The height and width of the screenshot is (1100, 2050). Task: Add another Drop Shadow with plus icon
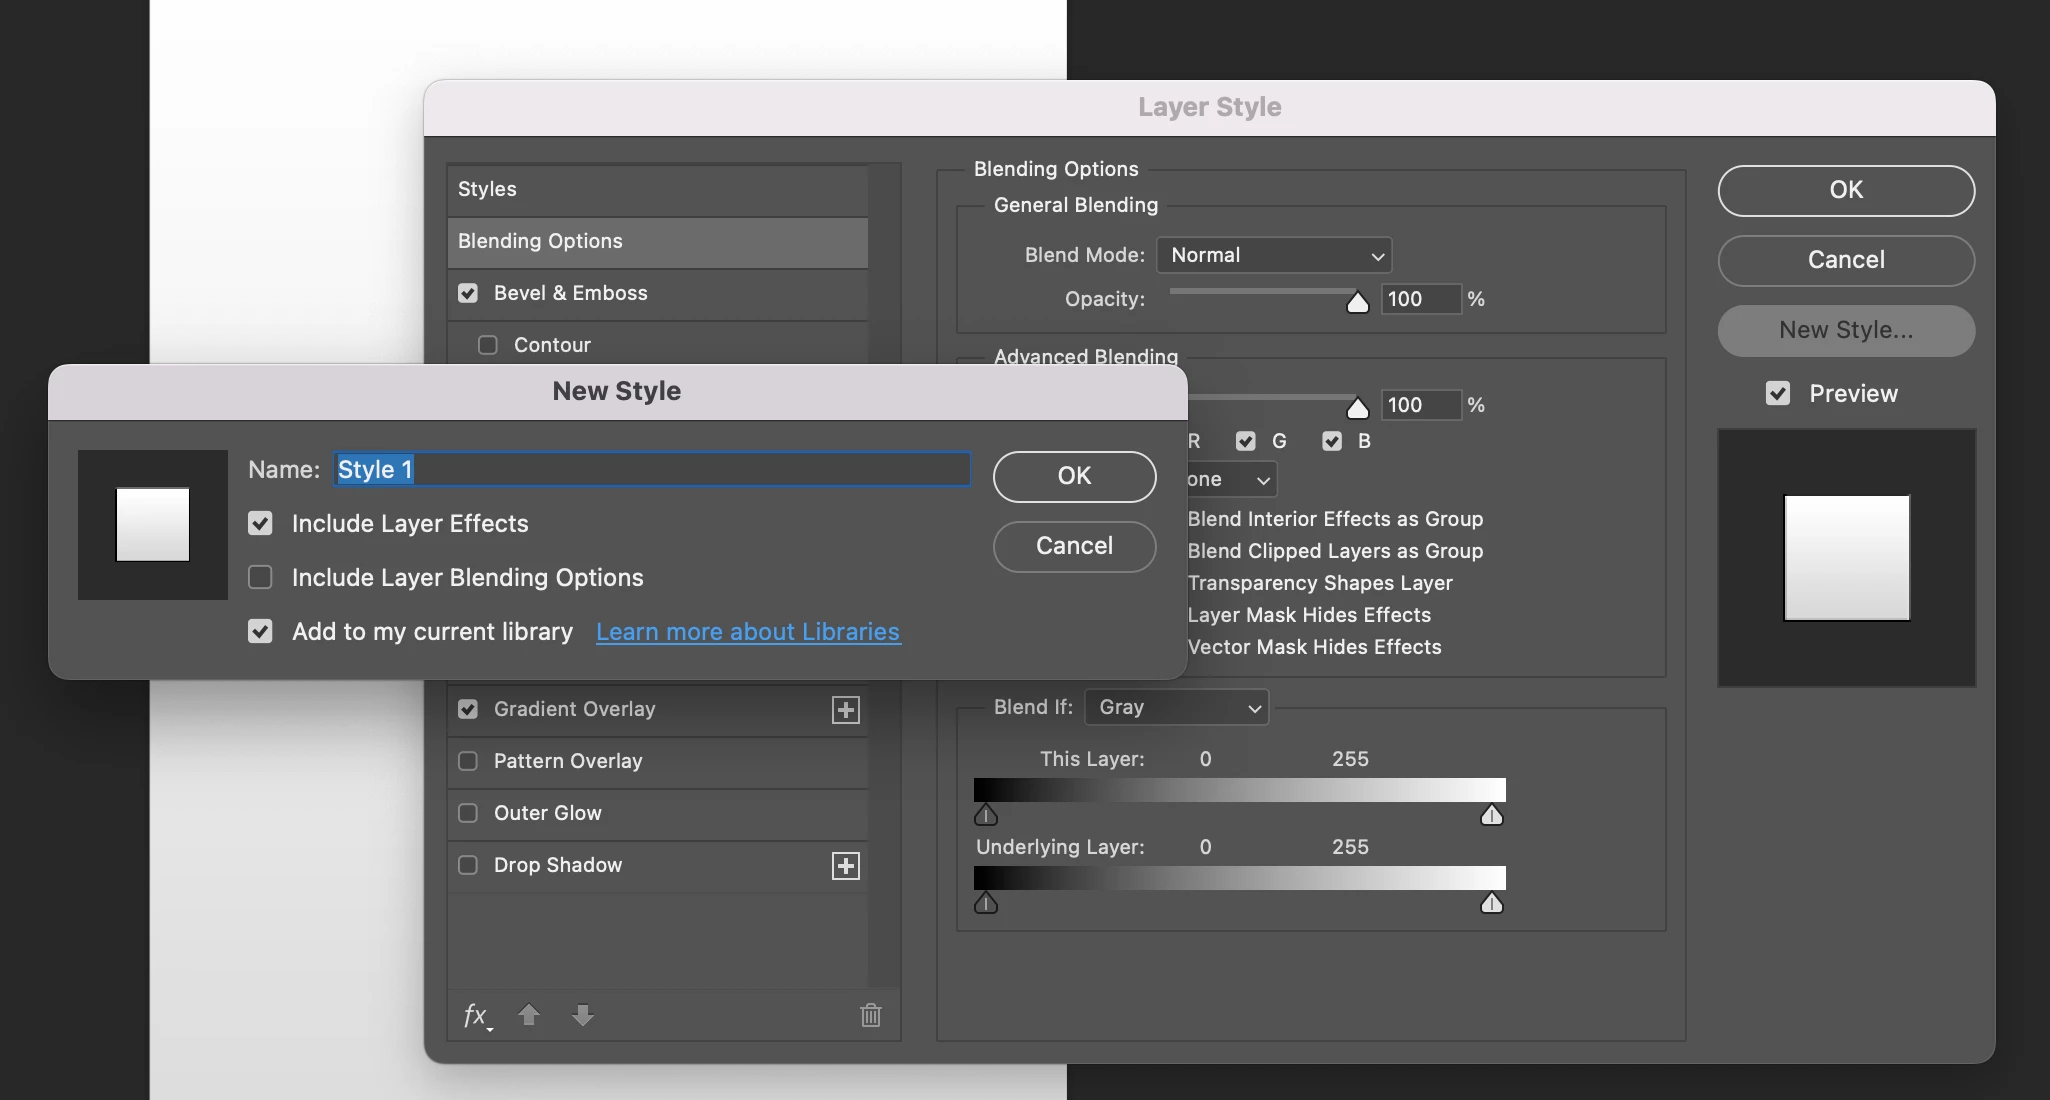(846, 866)
